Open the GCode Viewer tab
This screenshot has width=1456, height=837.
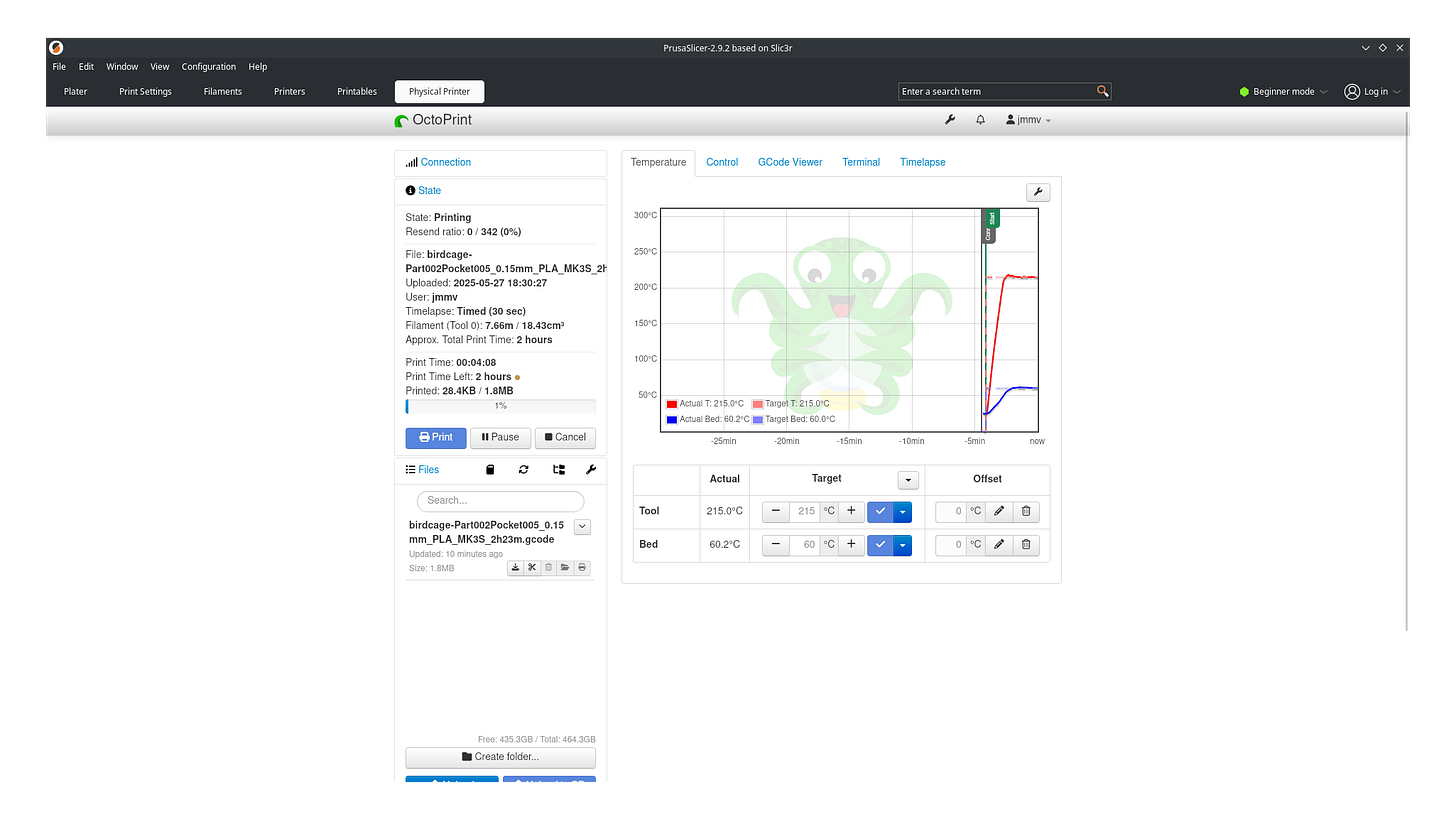coord(790,162)
